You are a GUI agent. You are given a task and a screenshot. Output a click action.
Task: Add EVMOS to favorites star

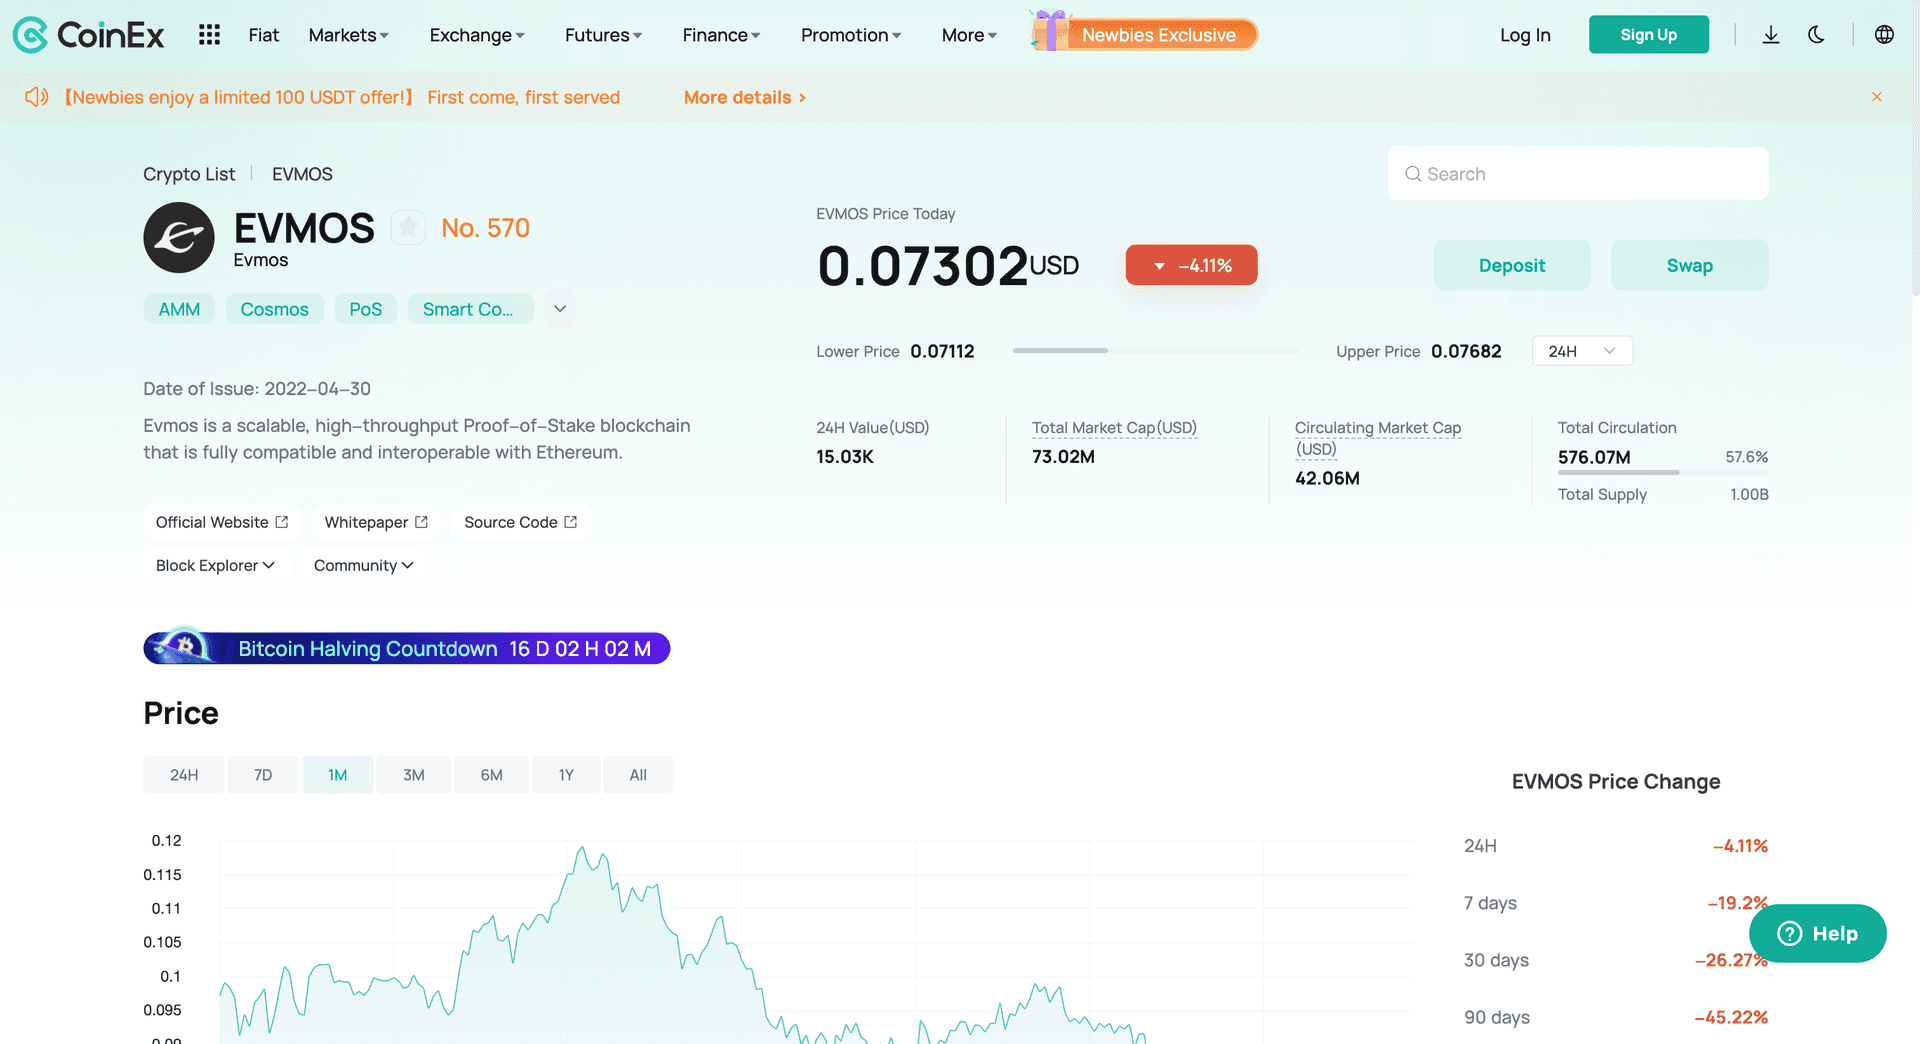pos(408,228)
